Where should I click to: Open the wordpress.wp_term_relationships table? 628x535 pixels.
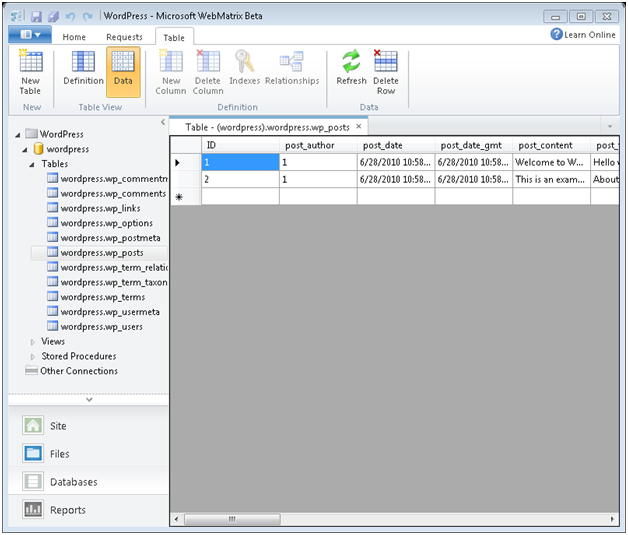(107, 268)
